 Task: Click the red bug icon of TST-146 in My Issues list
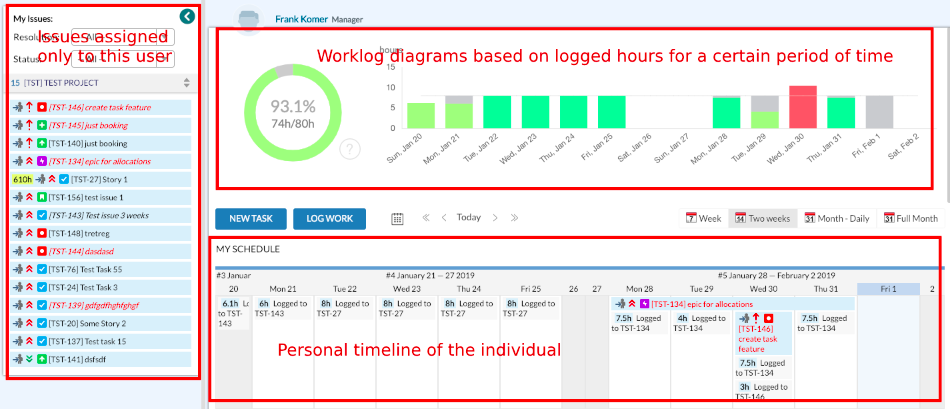tap(42, 106)
